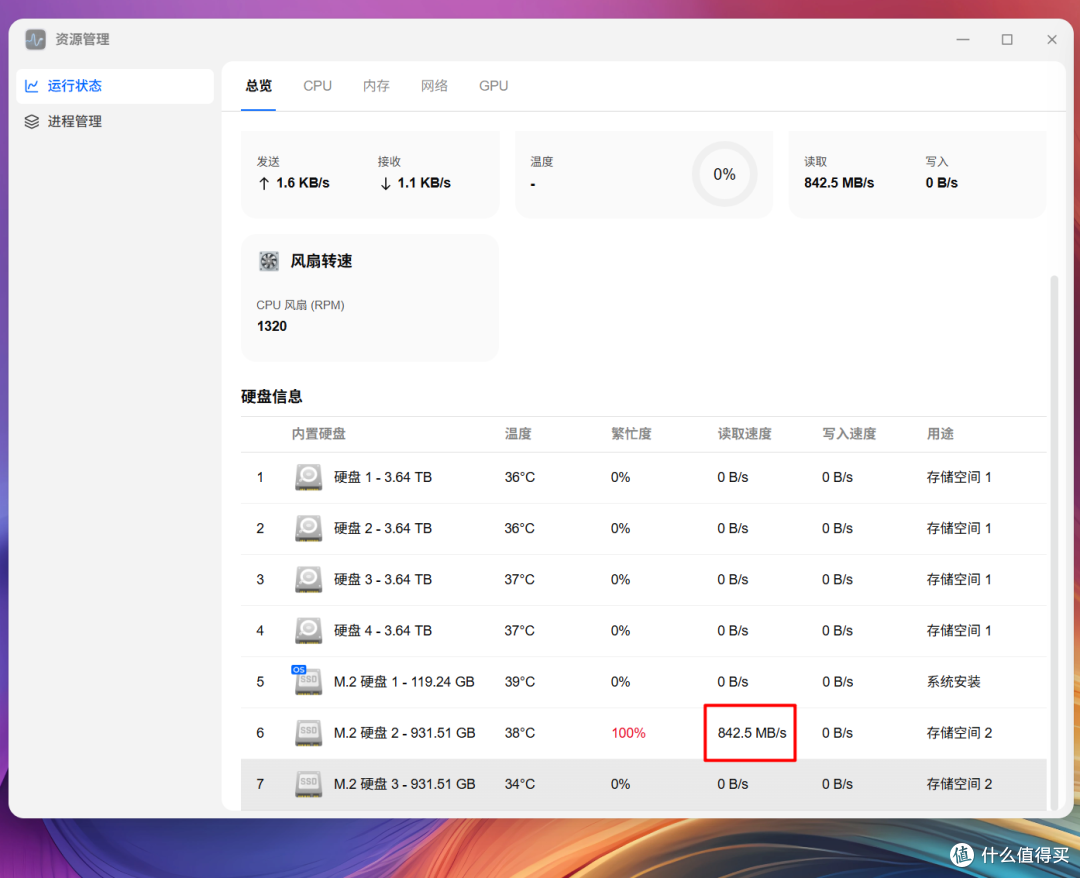Open 进程管理 in the sidebar
Viewport: 1080px width, 878px height.
[114, 122]
